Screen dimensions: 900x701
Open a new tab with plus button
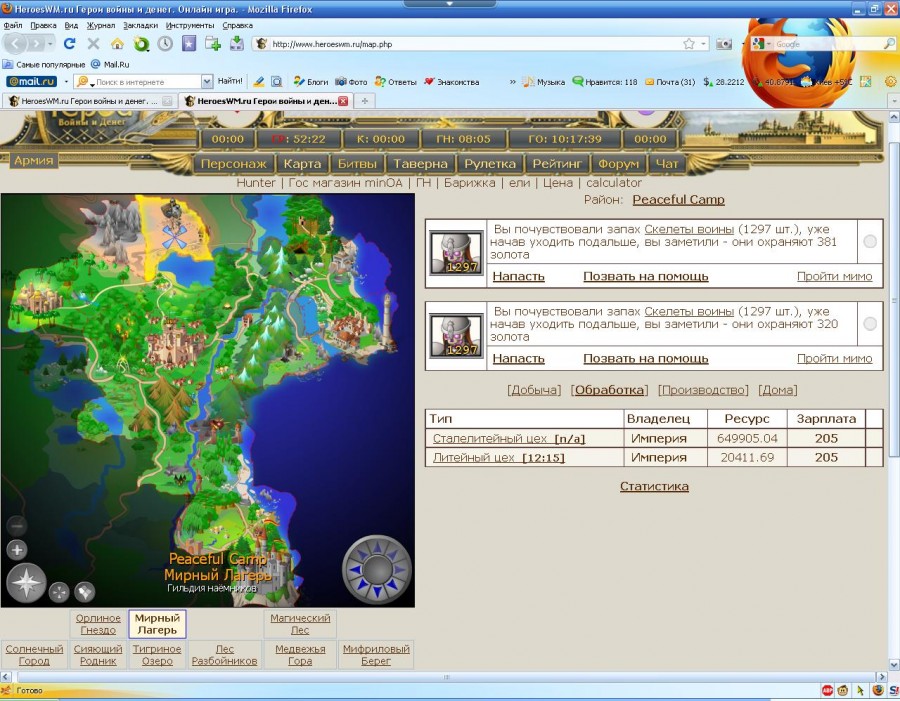tap(364, 101)
